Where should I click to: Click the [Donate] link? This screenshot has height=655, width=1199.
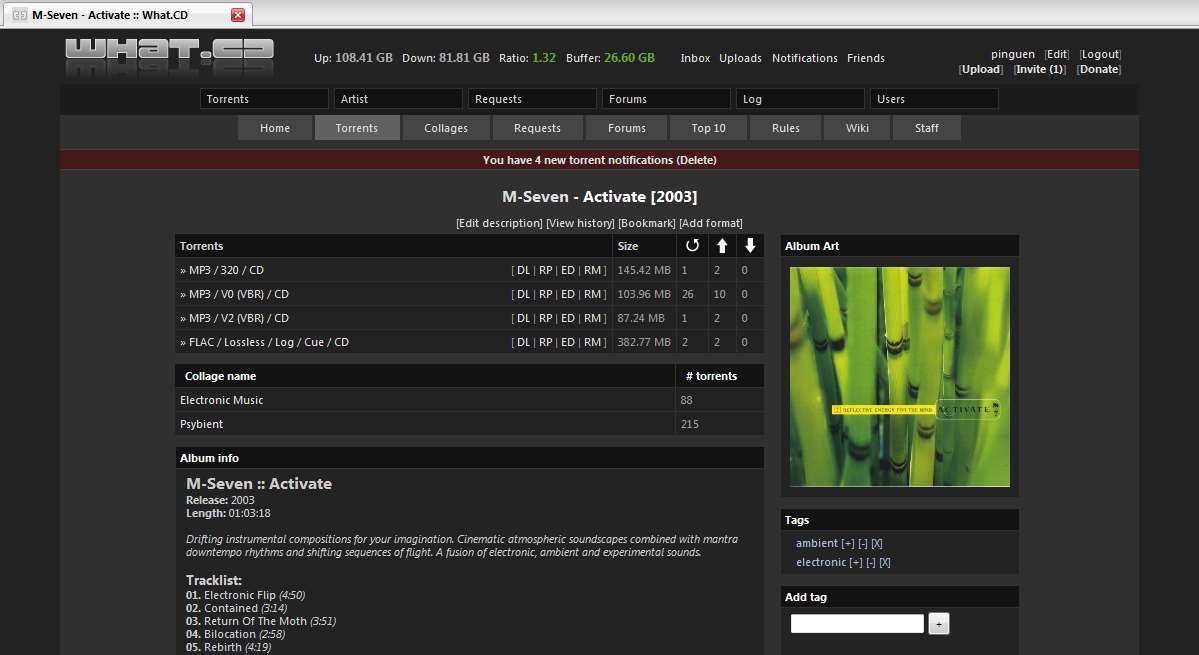1099,70
